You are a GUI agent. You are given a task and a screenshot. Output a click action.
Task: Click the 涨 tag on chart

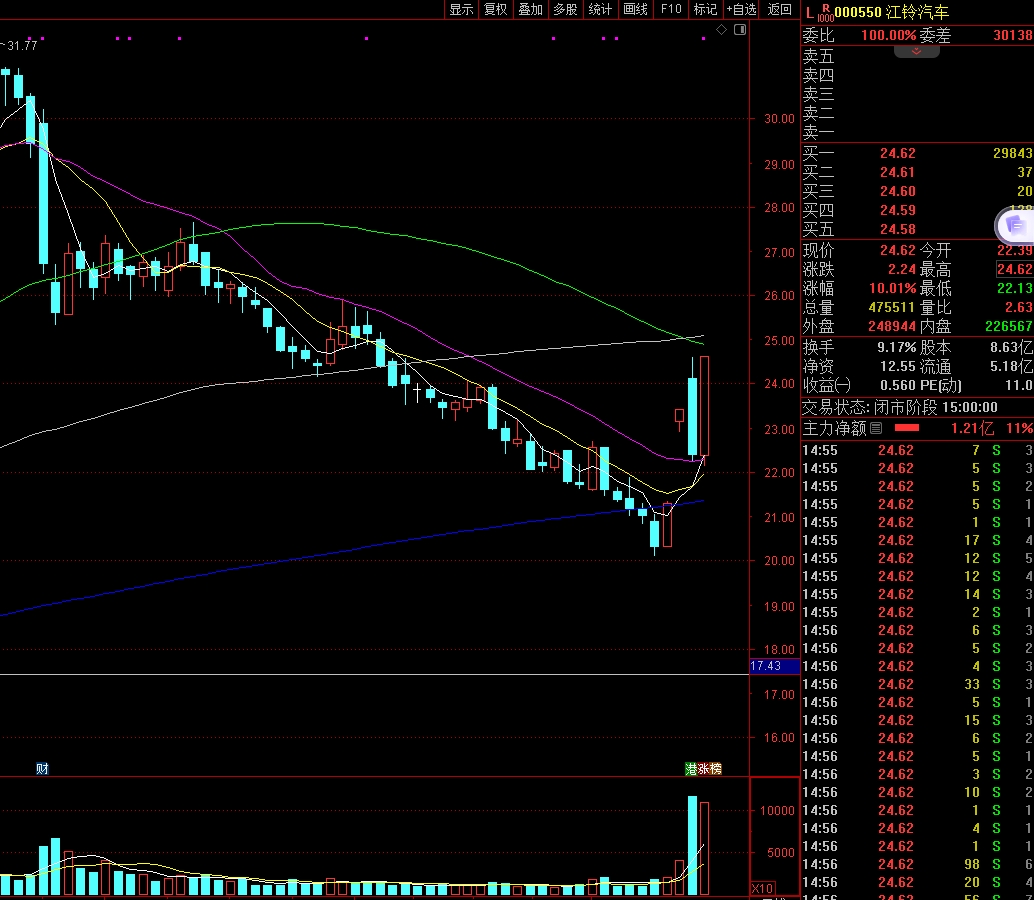[x=703, y=769]
